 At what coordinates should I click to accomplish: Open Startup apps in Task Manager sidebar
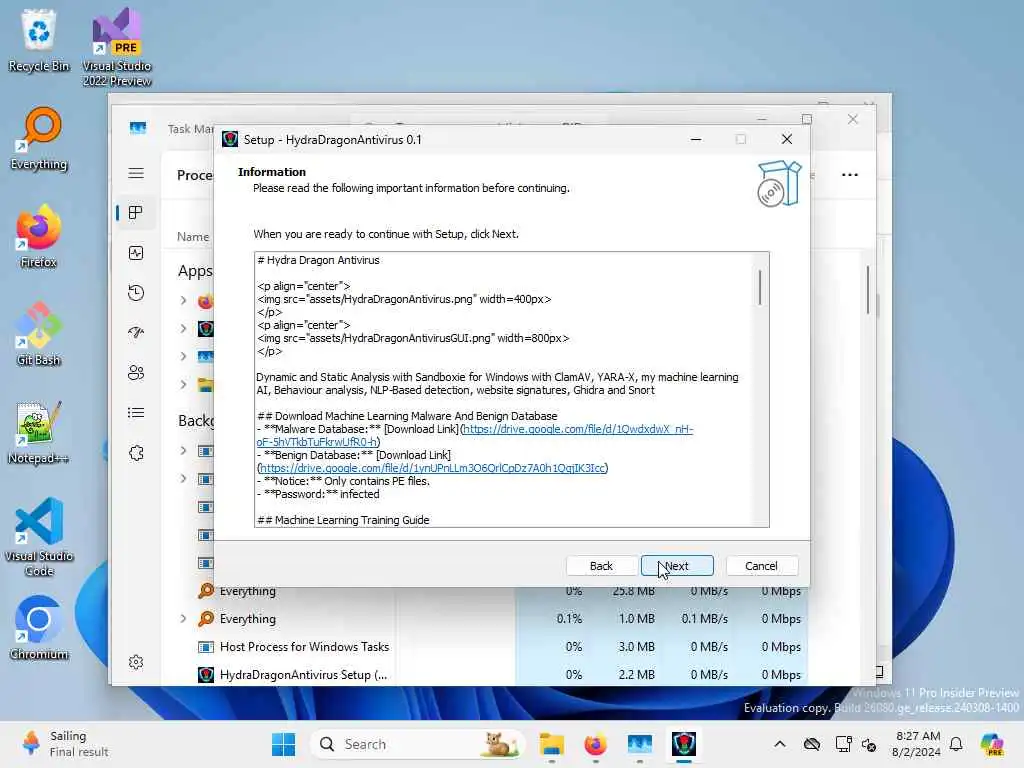click(x=136, y=332)
